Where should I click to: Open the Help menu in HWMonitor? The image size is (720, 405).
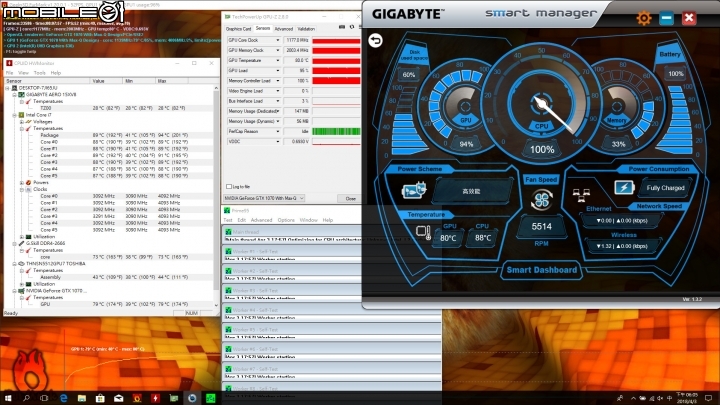[56, 73]
